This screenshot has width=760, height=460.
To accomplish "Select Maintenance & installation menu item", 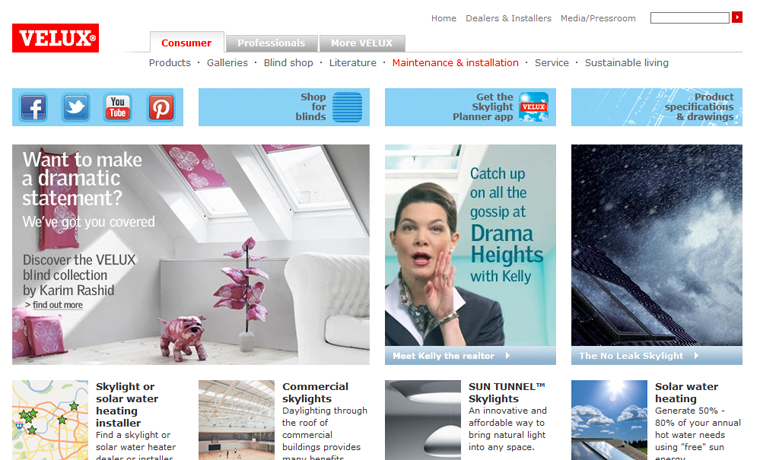I will tap(455, 63).
